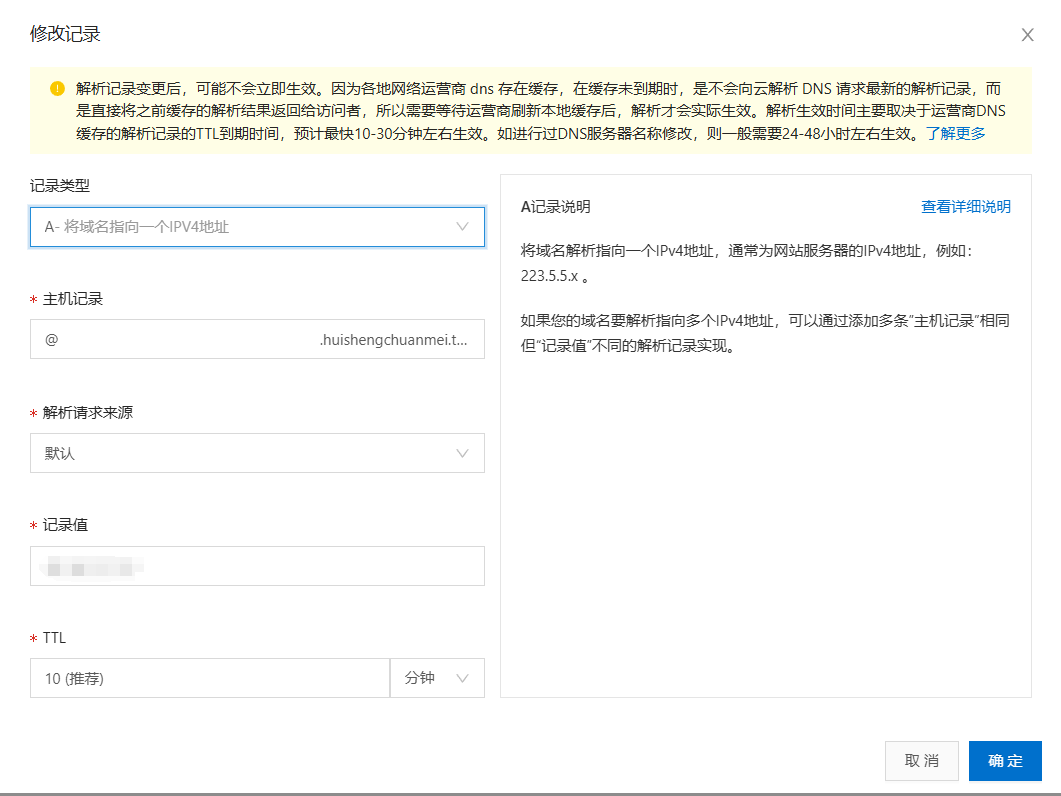Viewport: 1061px width, 796px height.
Task: Click the chevron arrow in the 解析请求来源 selector
Action: [x=462, y=453]
